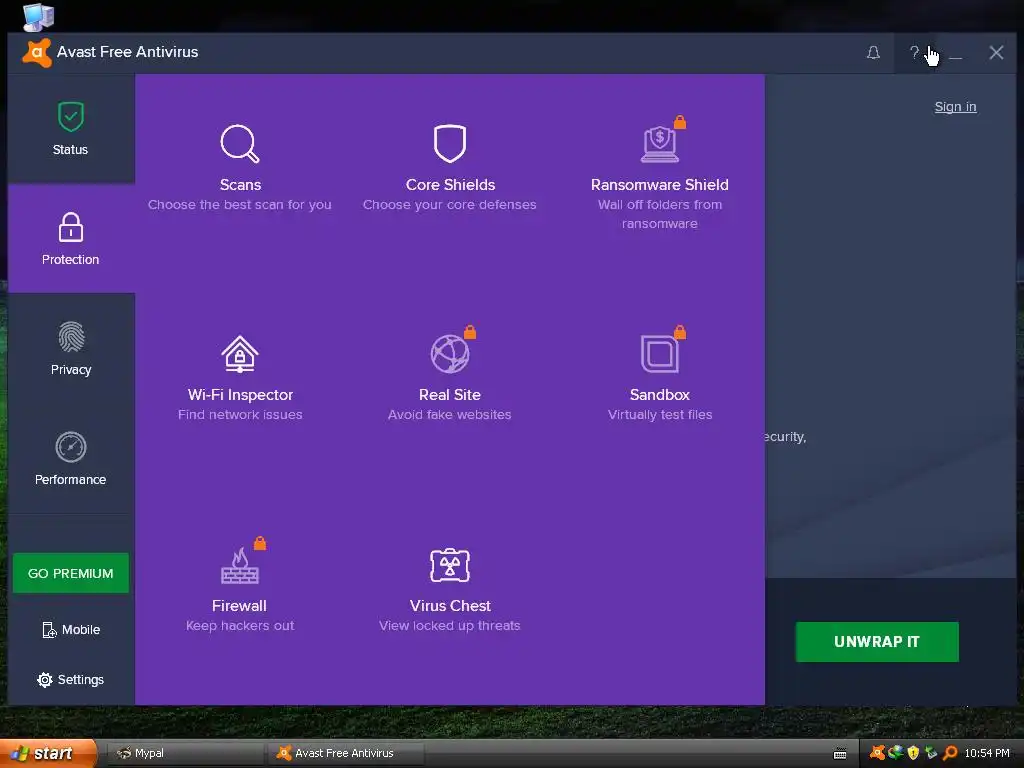Open the Performance tab
The height and width of the screenshot is (768, 1024).
(x=71, y=458)
